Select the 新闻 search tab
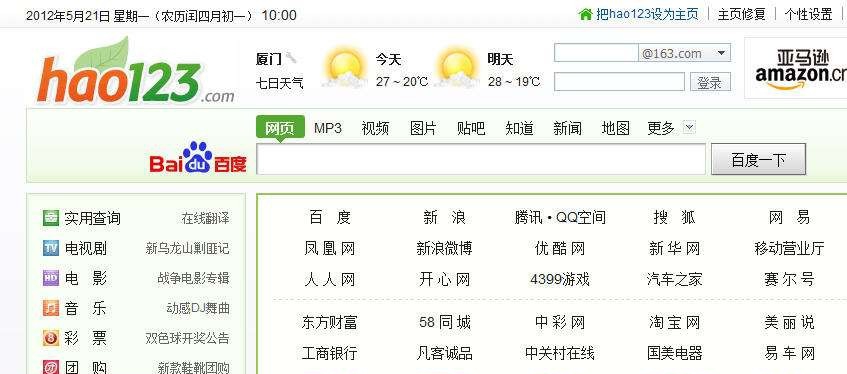The image size is (847, 374). pos(568,128)
